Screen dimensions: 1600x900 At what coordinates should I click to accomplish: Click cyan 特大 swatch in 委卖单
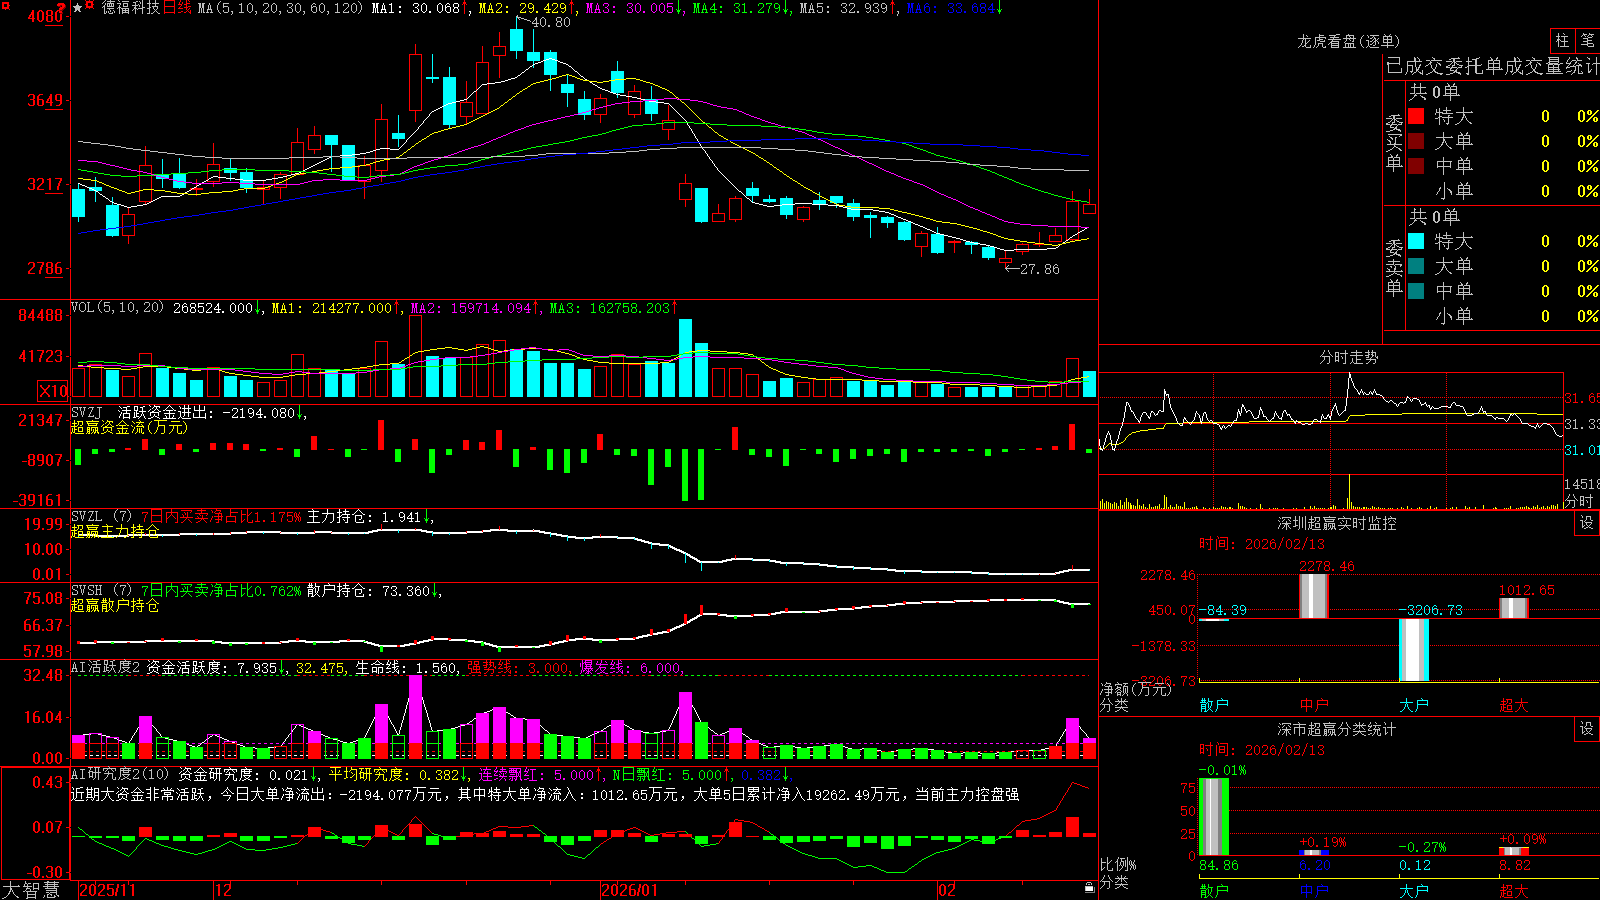coord(1416,241)
